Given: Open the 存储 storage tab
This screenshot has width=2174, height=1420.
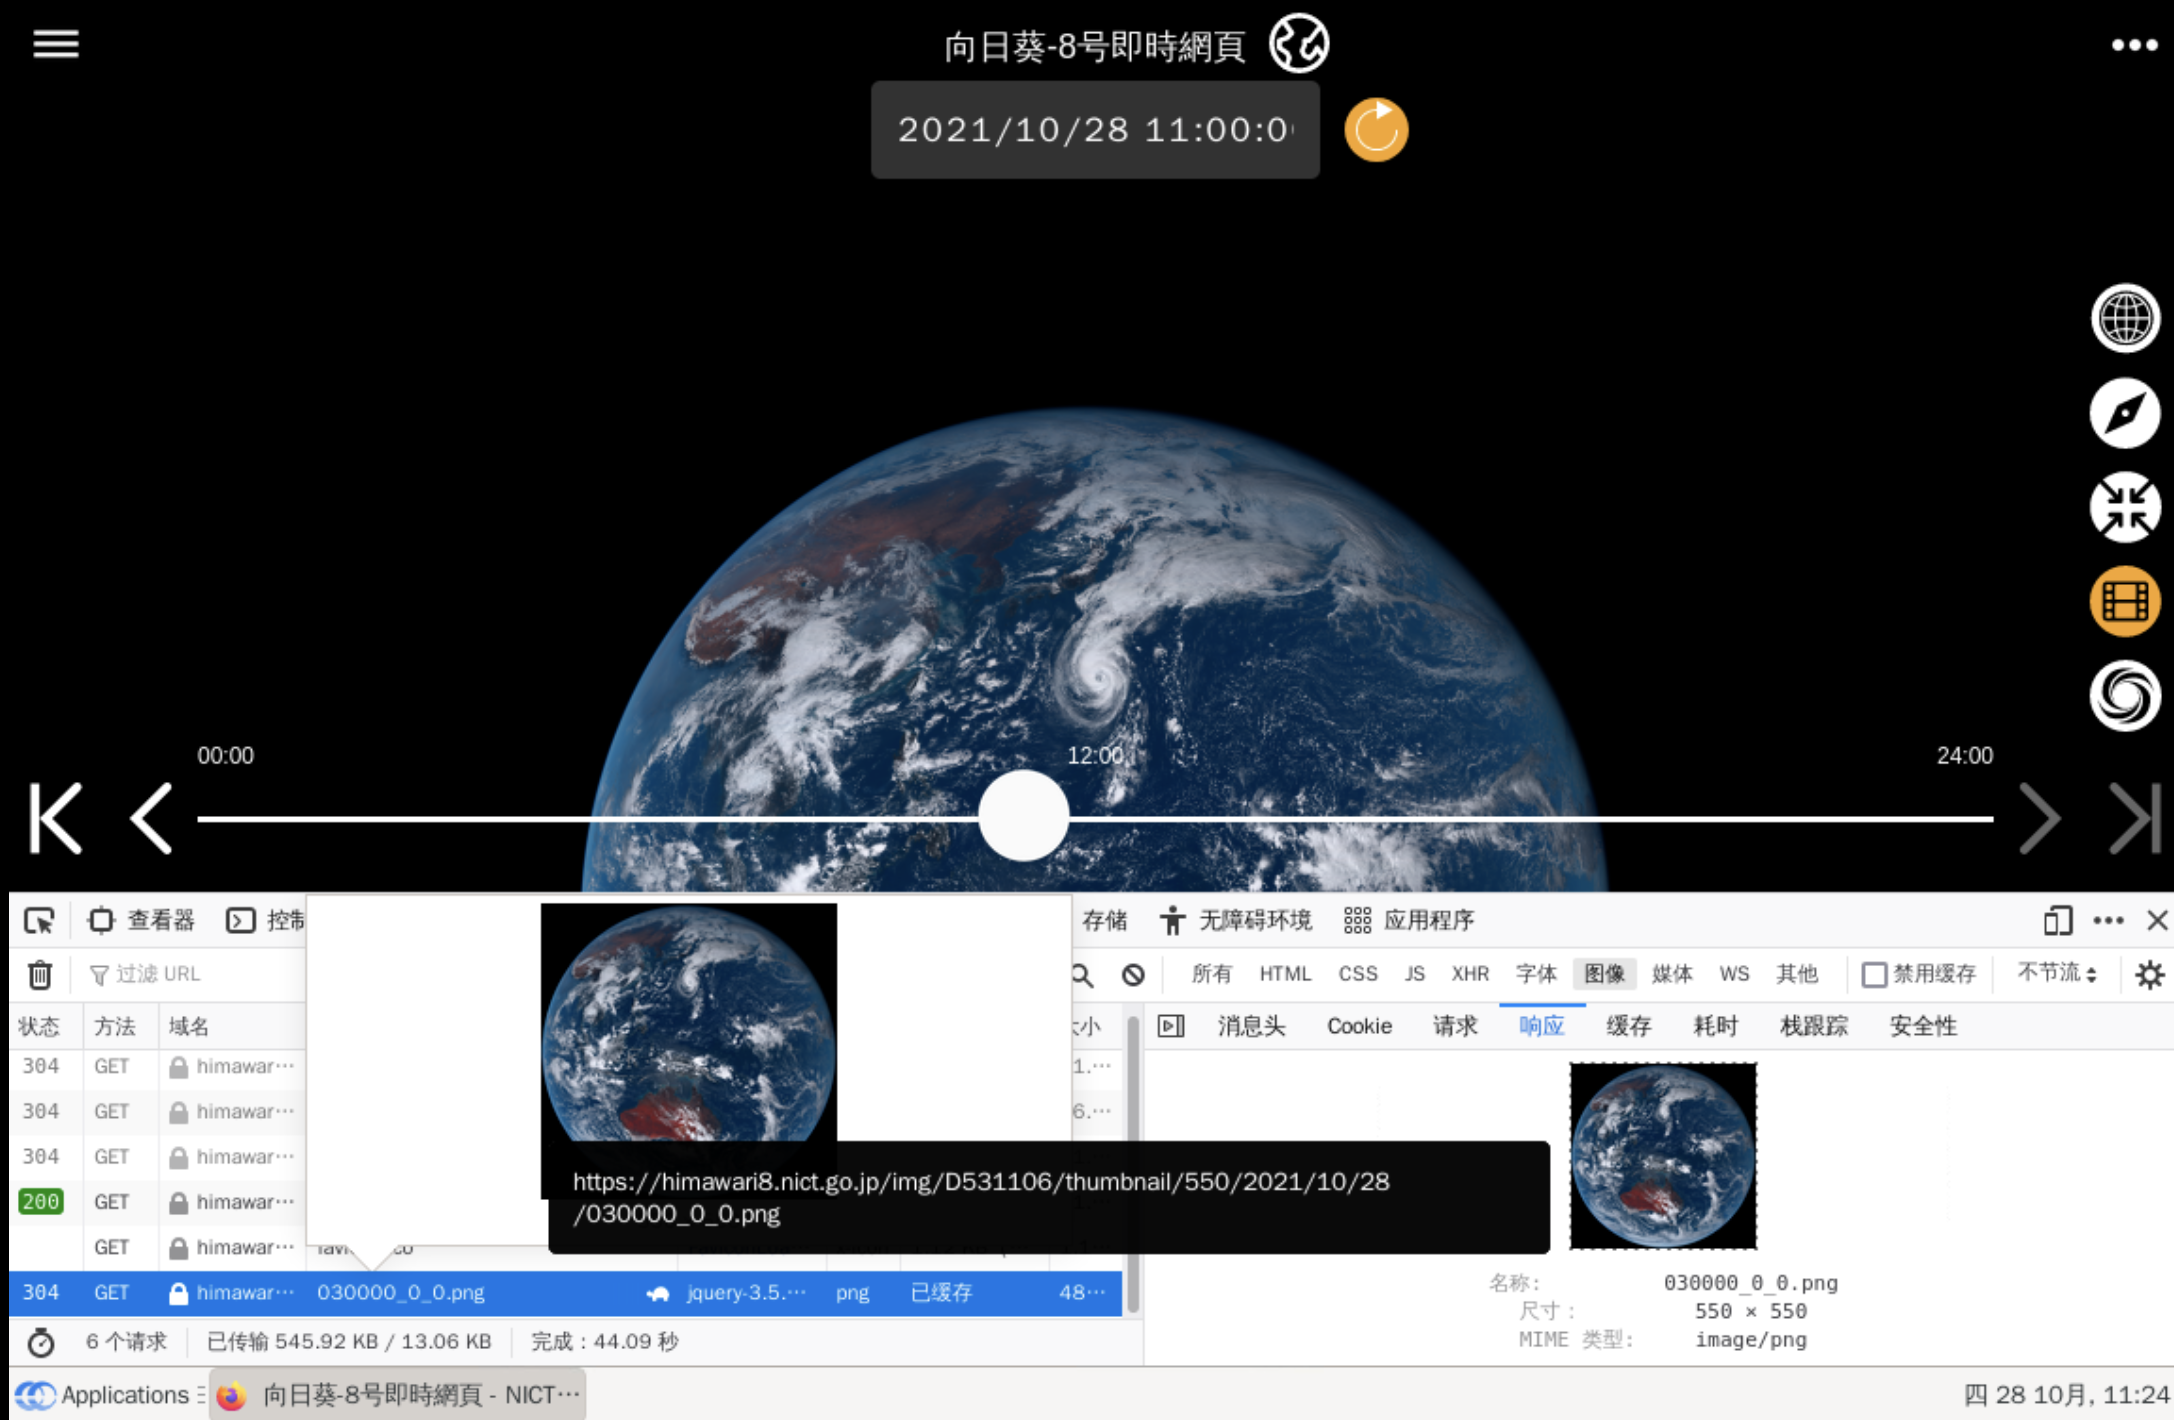Looking at the screenshot, I should click(x=1104, y=920).
